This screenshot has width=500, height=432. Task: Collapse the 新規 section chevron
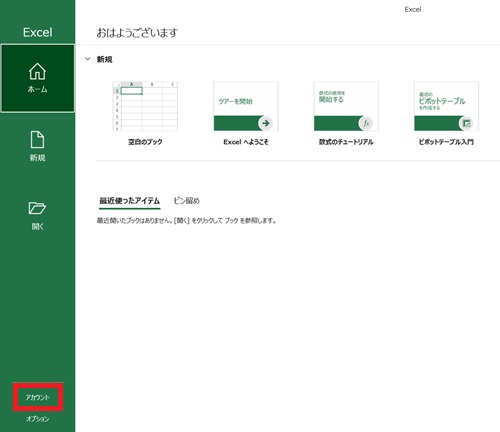pos(88,59)
